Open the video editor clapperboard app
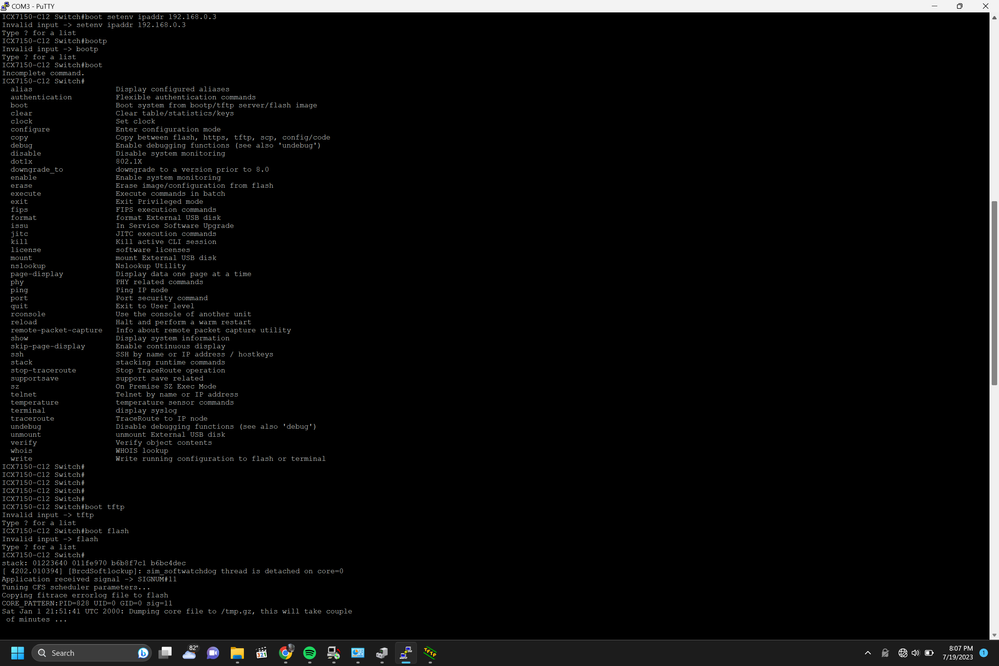999x666 pixels. pyautogui.click(x=262, y=653)
